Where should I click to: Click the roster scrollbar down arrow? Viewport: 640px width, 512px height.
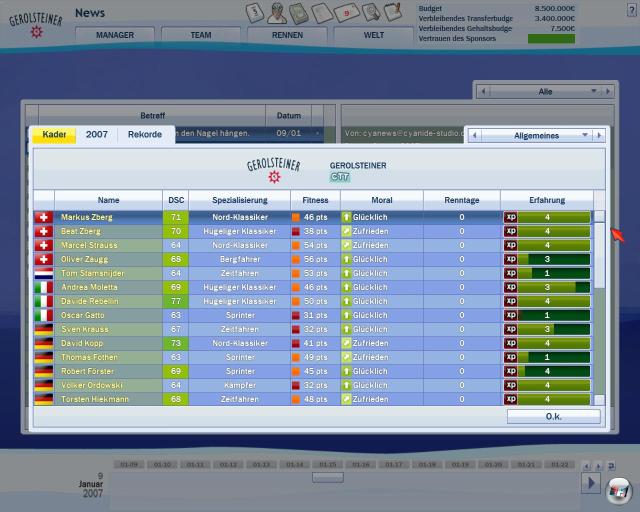(599, 399)
